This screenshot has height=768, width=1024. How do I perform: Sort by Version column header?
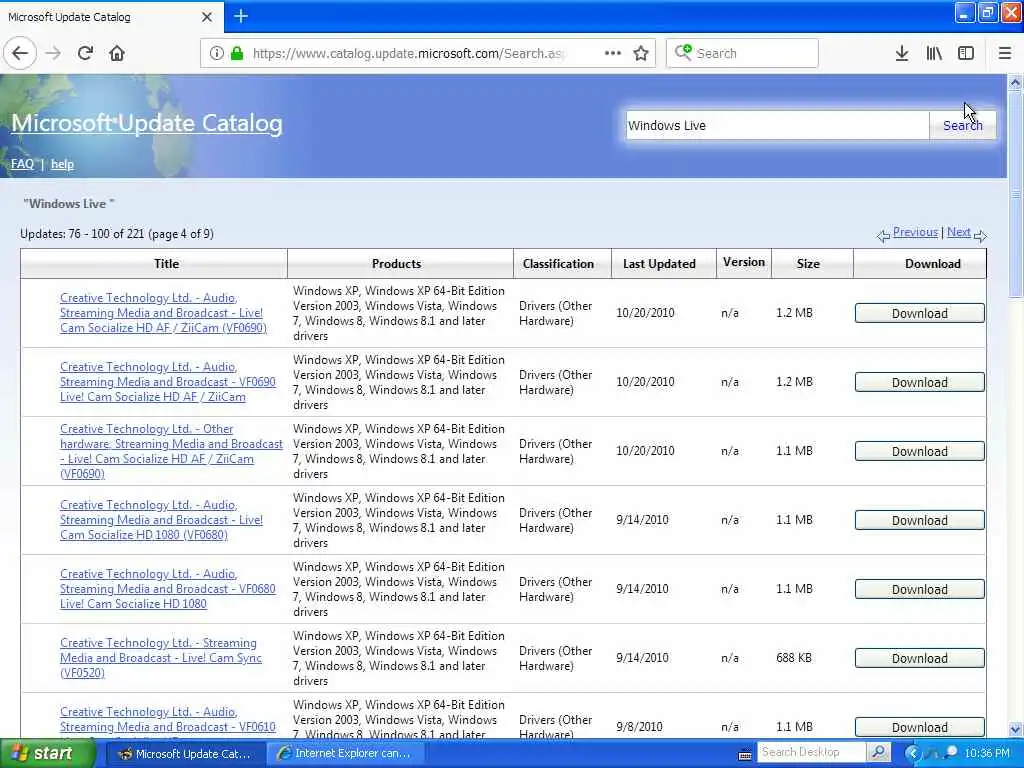tap(744, 262)
